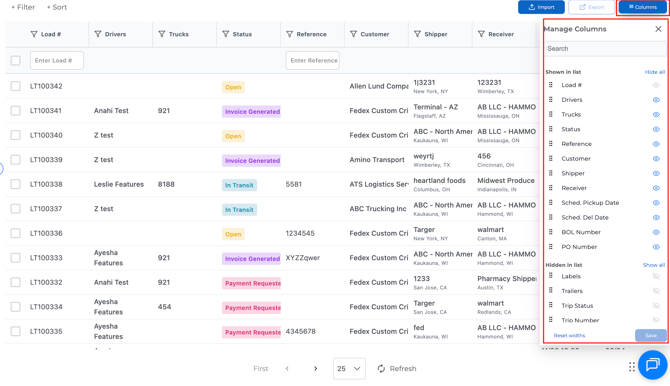Toggle visibility of Customer column
670x386 pixels.
point(656,159)
